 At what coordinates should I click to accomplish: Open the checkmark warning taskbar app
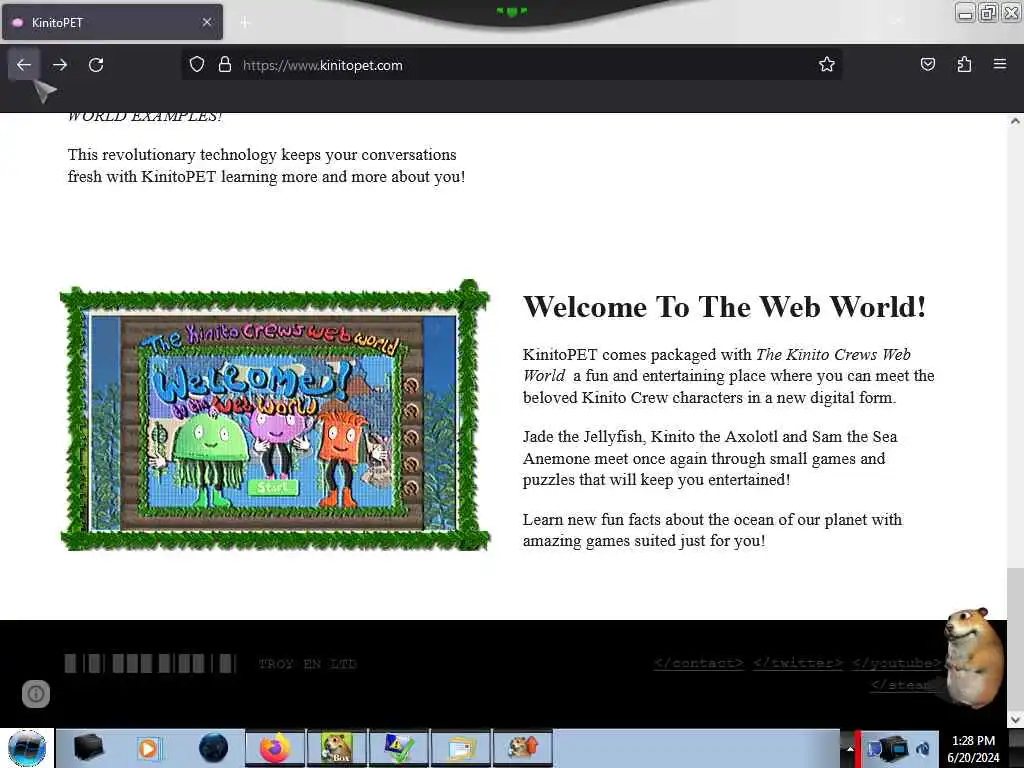[x=399, y=748]
